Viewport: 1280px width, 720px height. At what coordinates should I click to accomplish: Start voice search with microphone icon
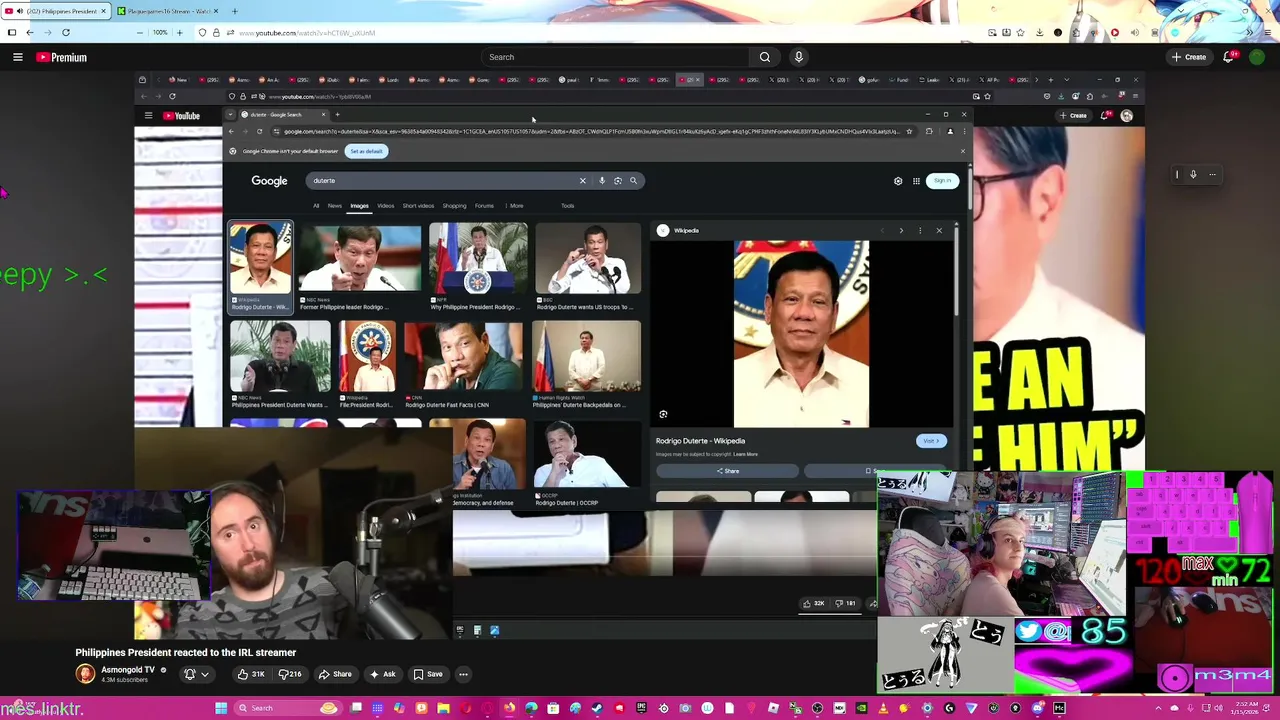tap(798, 57)
